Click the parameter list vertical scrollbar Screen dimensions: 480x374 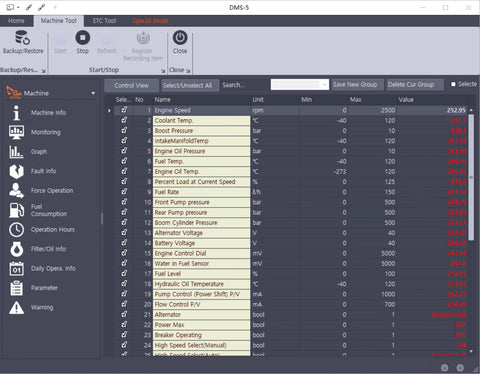(471, 177)
